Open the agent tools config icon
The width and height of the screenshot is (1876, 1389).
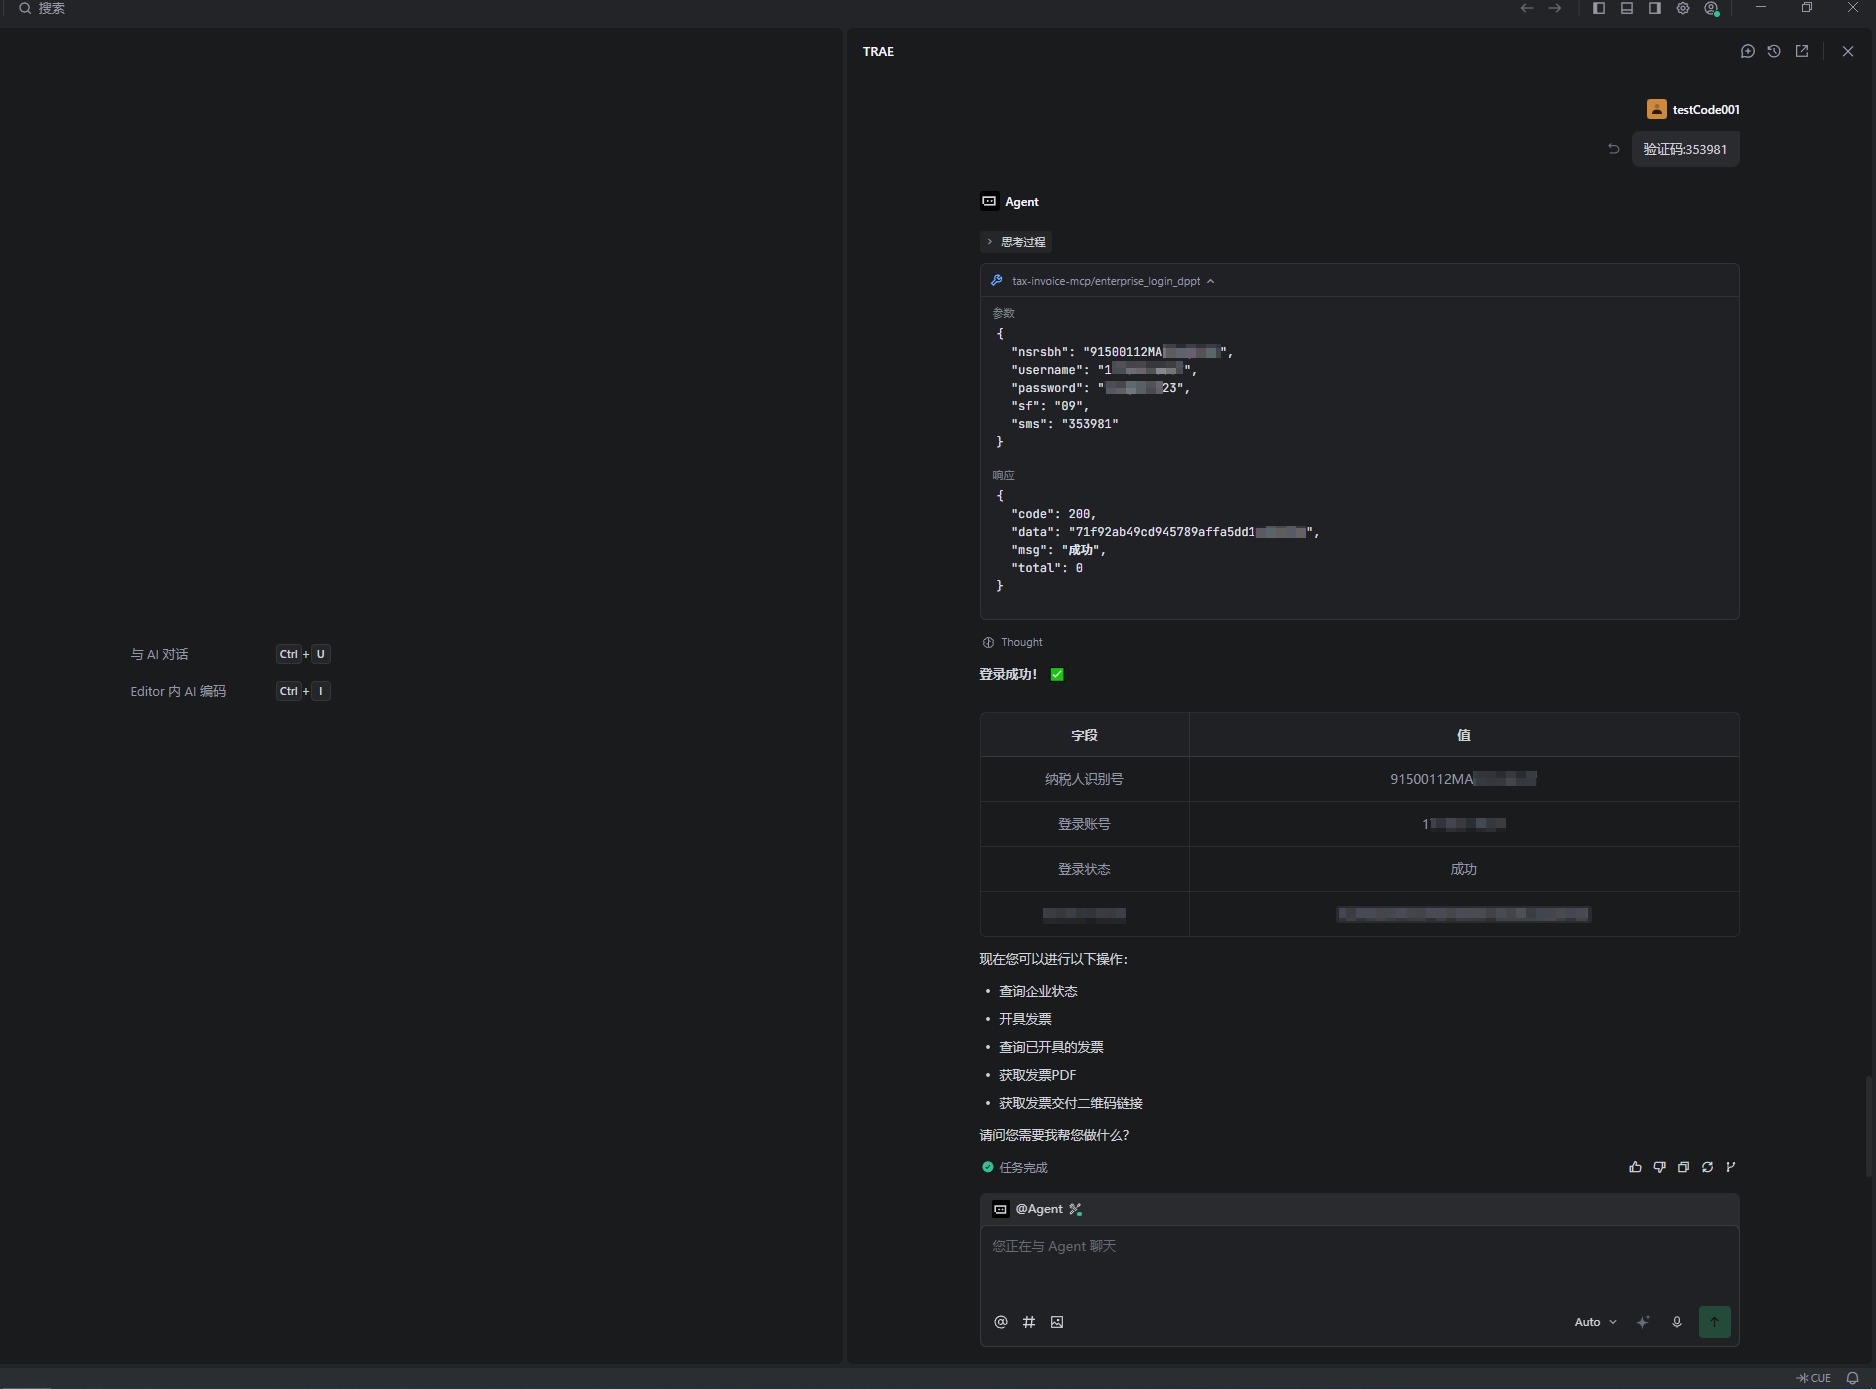(x=1076, y=1209)
